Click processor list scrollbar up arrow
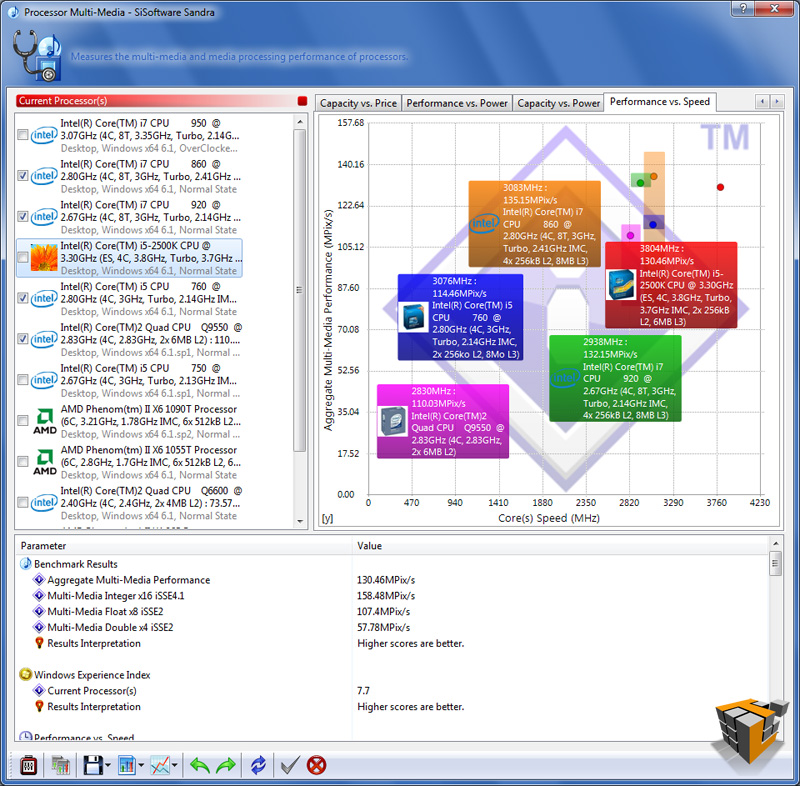This screenshot has height=786, width=800. (x=300, y=122)
